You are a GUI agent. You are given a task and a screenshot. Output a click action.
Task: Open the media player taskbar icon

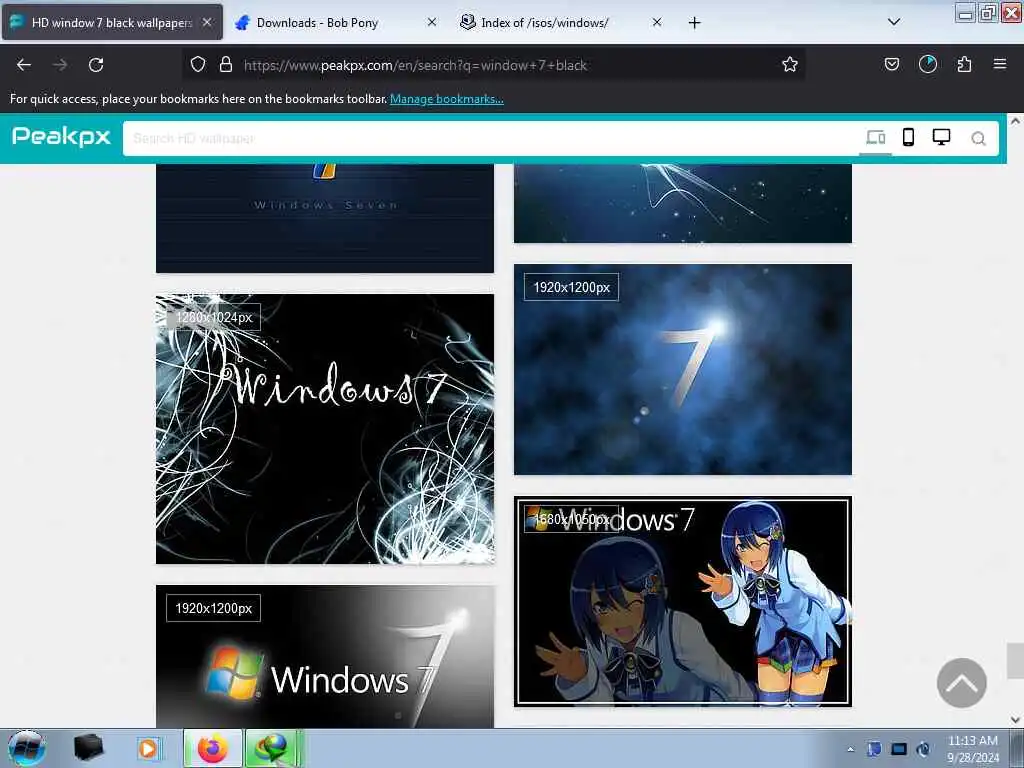click(x=148, y=748)
